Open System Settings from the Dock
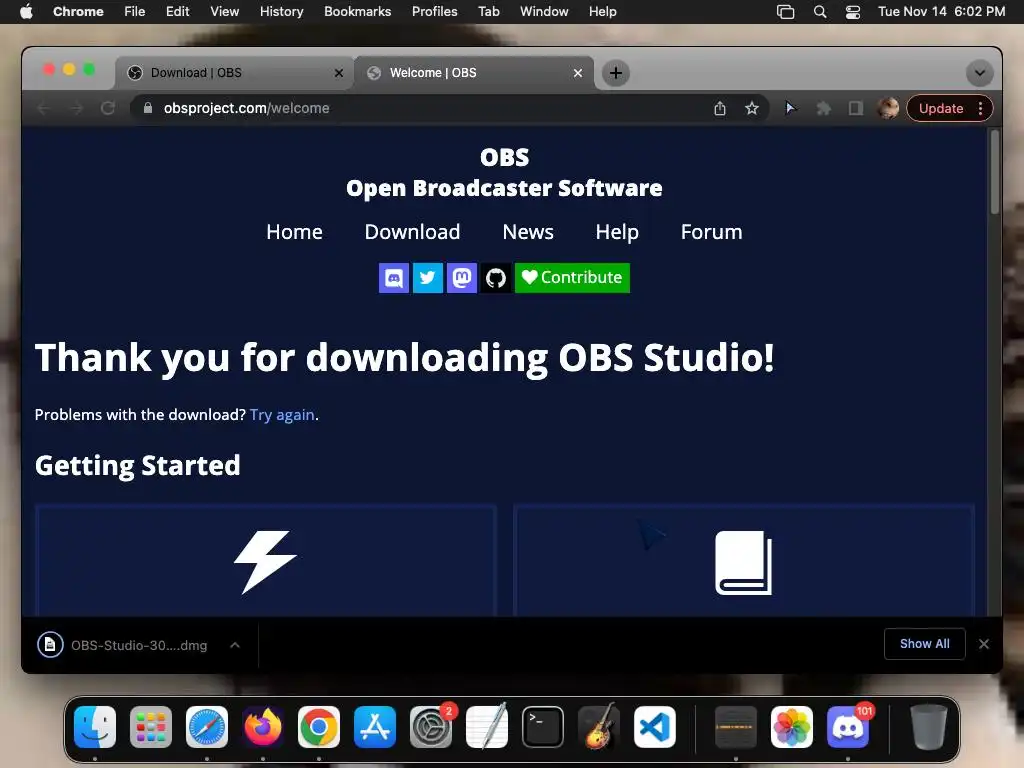The image size is (1024, 768). (431, 727)
